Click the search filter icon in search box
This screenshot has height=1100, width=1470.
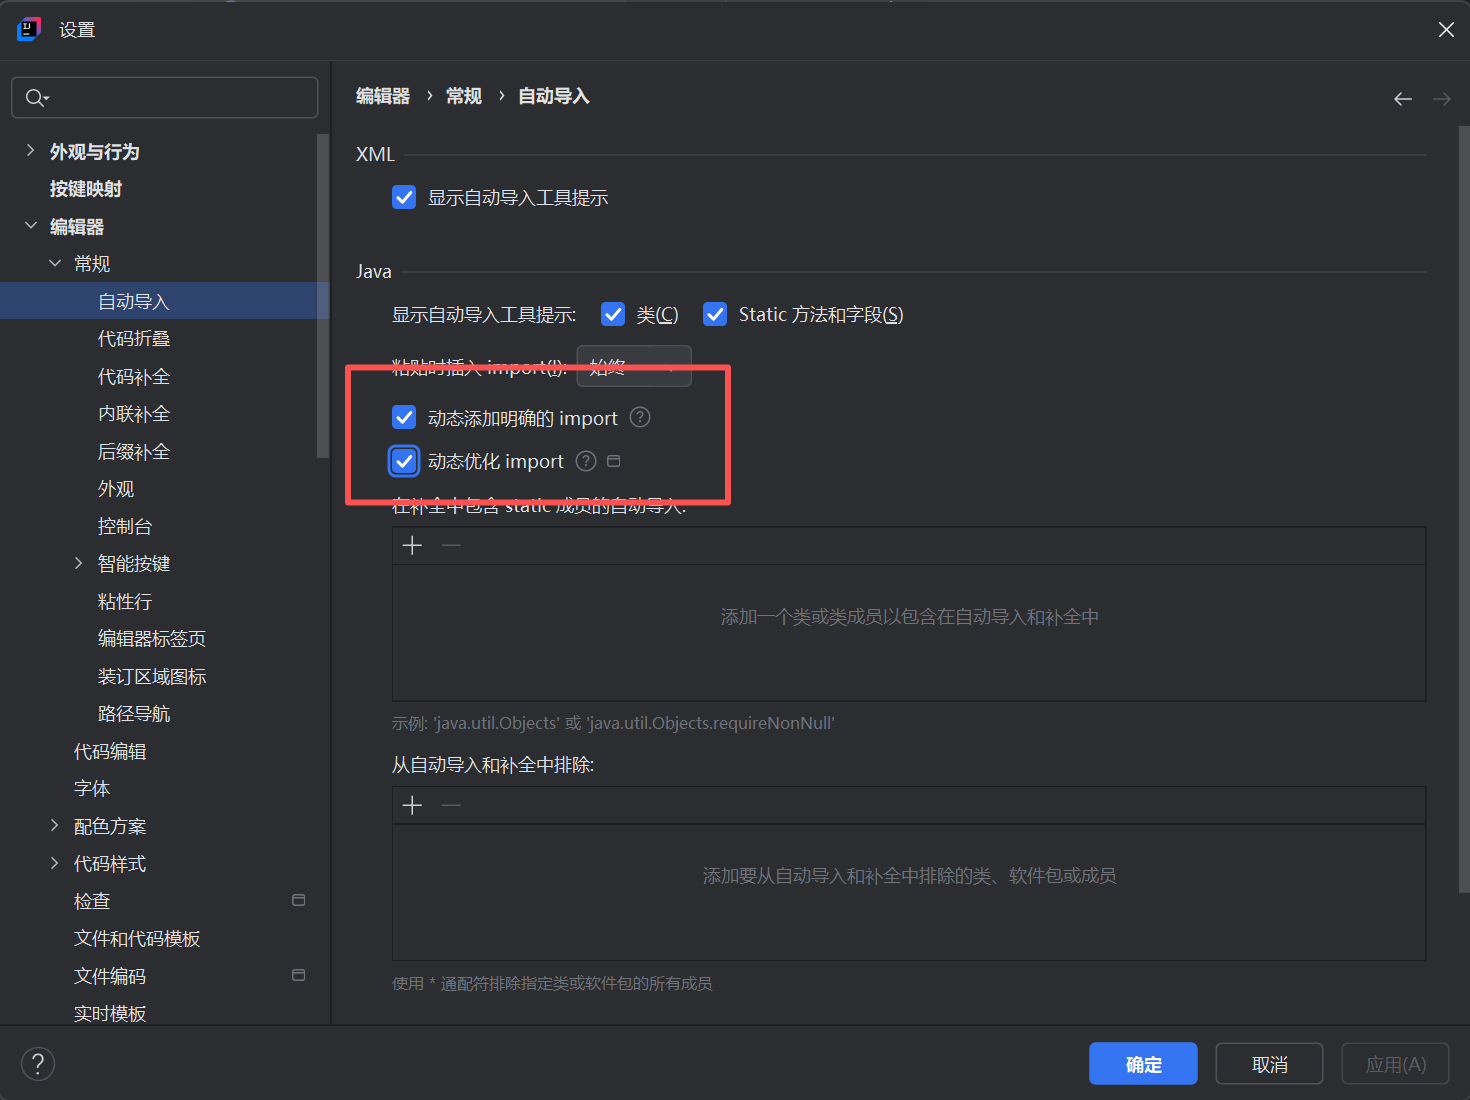click(36, 97)
